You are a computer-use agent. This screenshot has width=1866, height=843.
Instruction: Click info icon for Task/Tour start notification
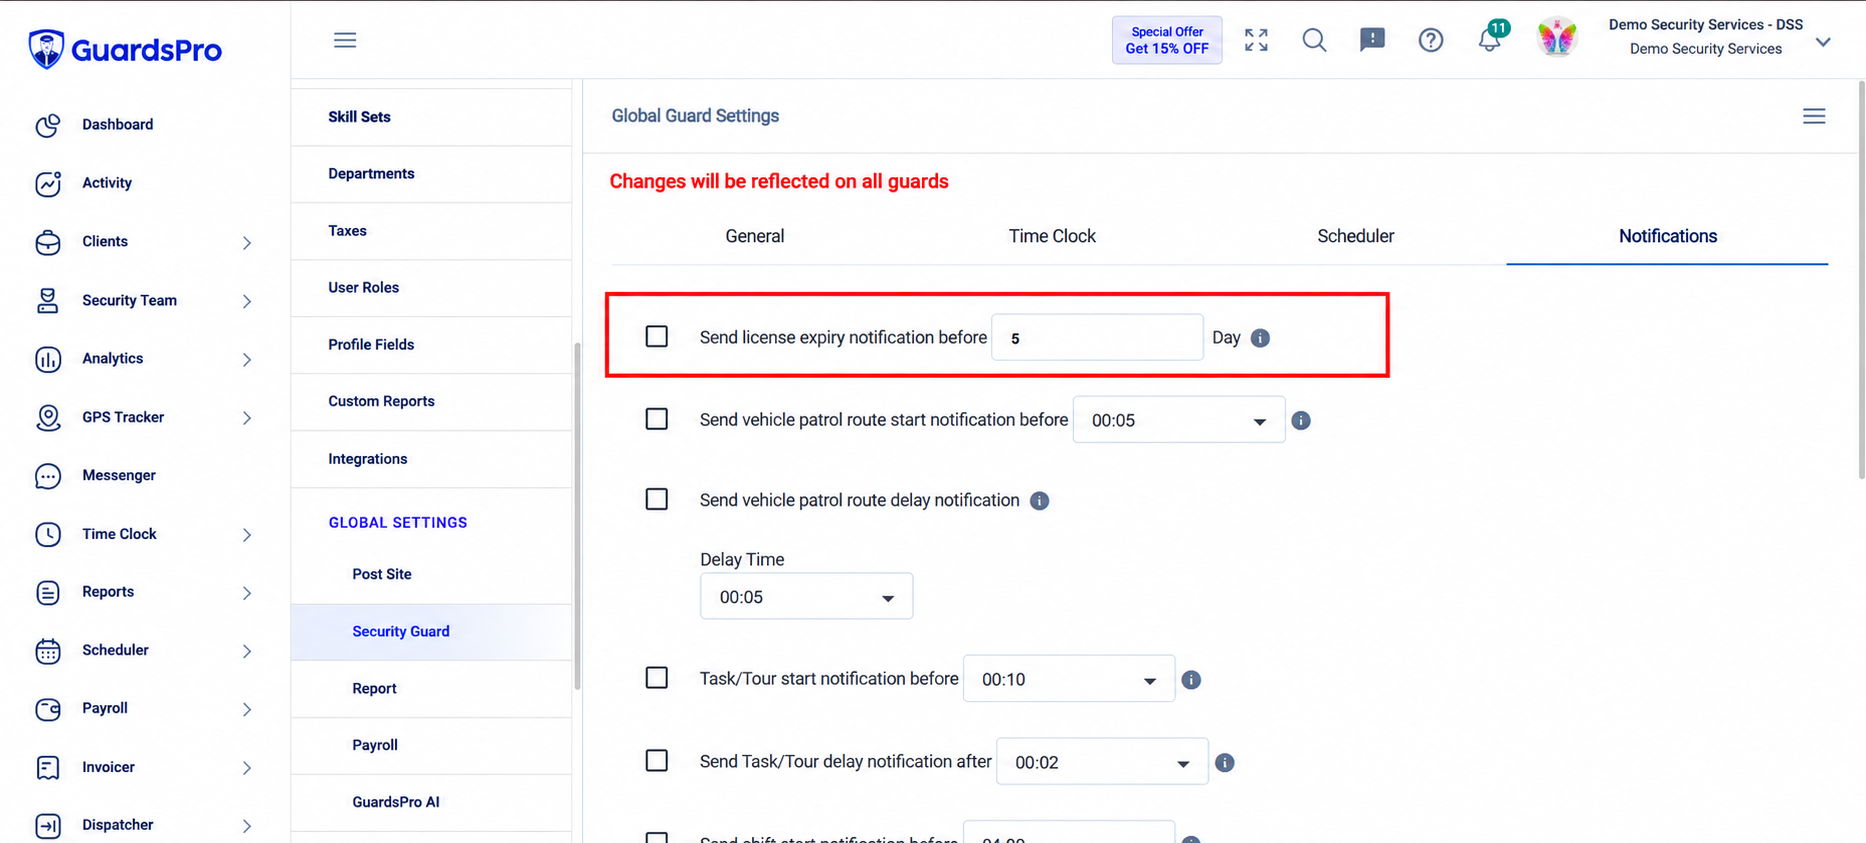pos(1191,680)
